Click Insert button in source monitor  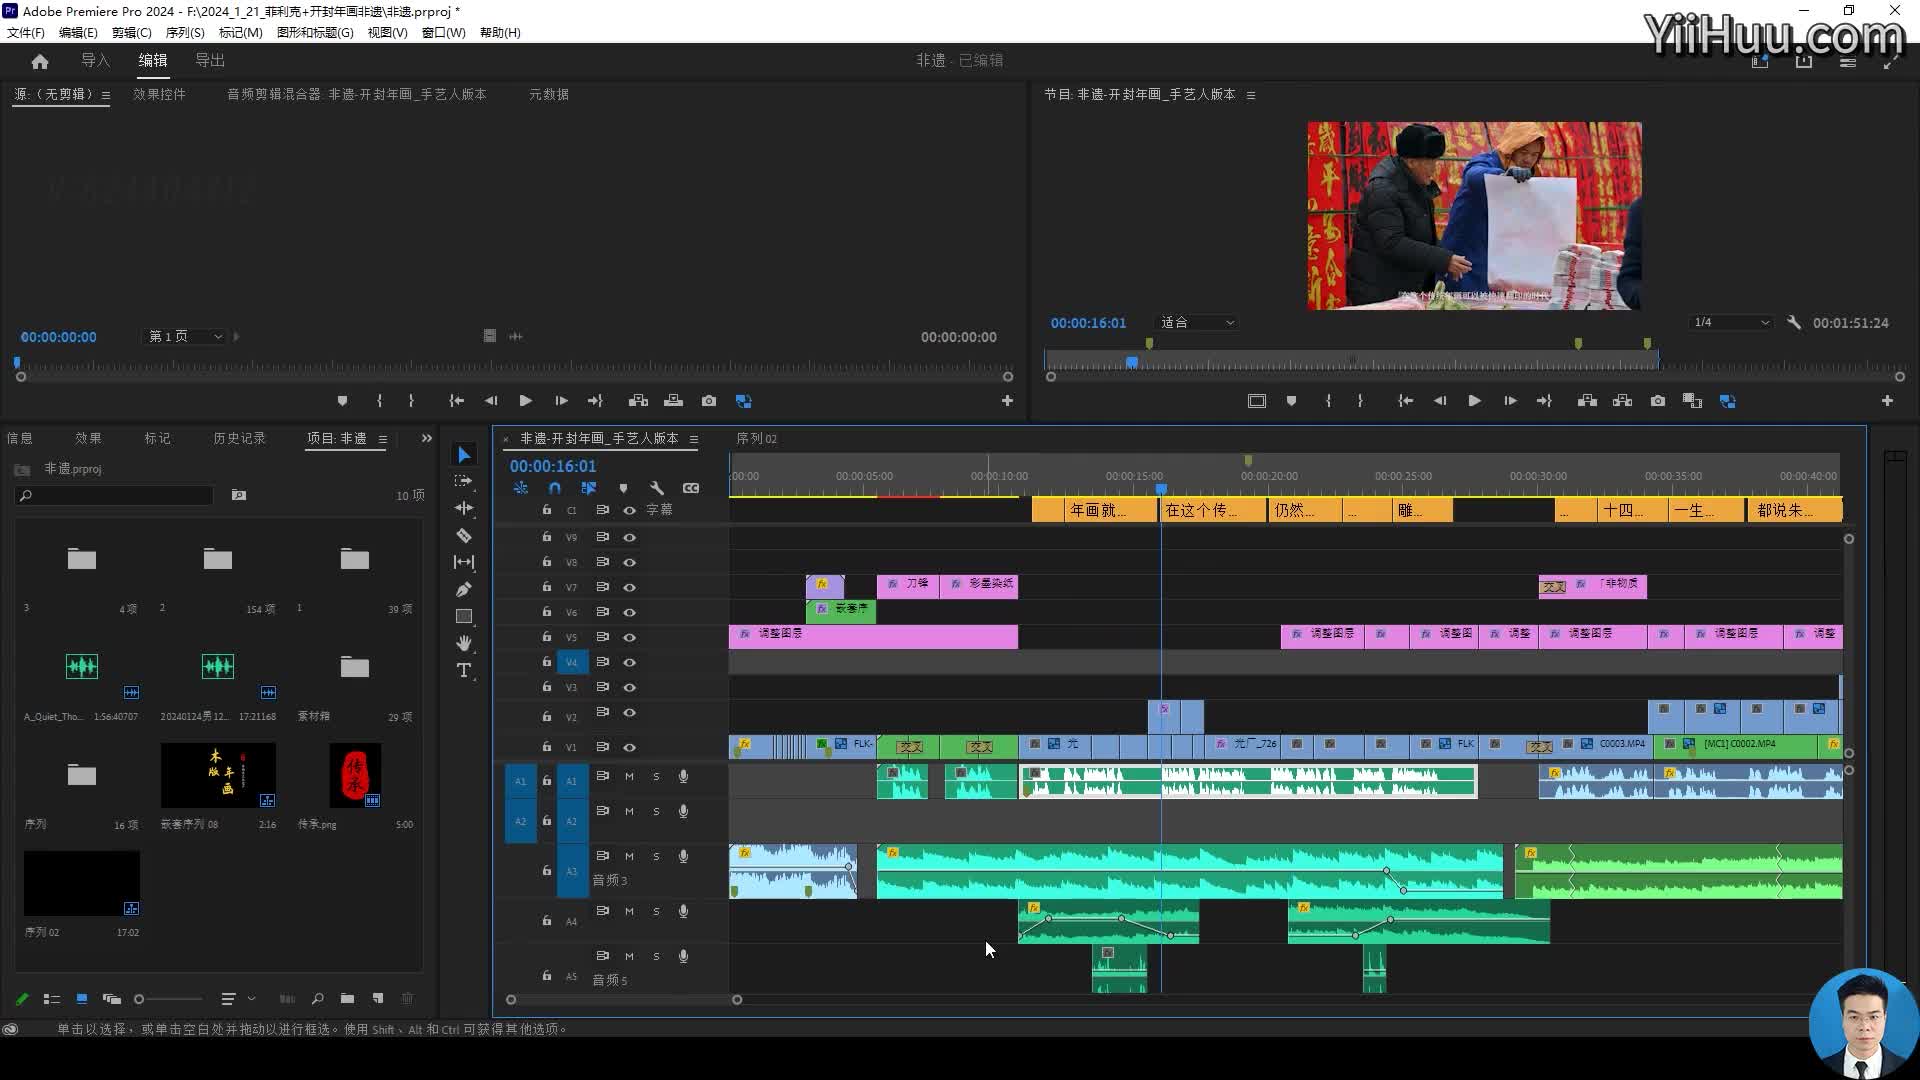coord(638,401)
